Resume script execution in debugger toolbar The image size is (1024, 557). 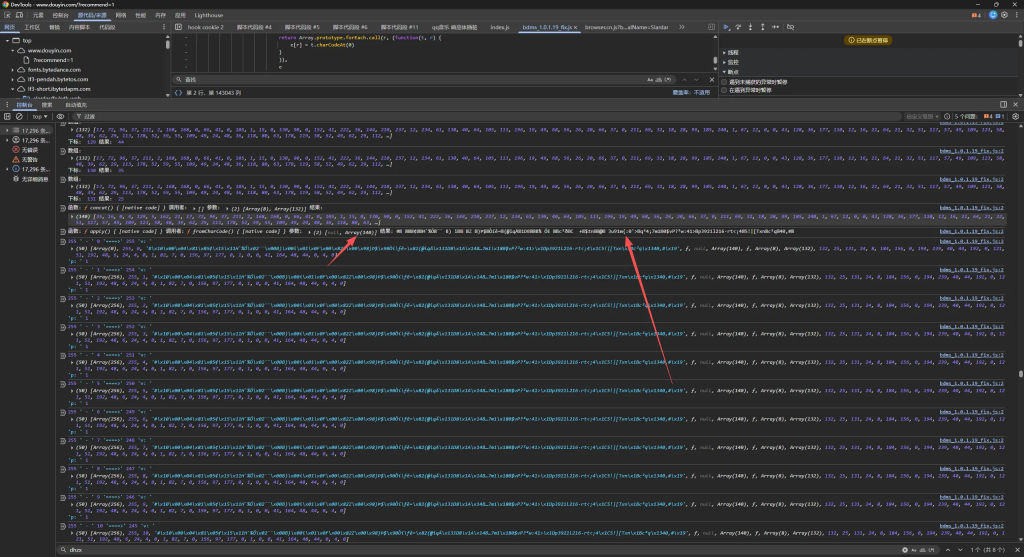click(x=727, y=27)
